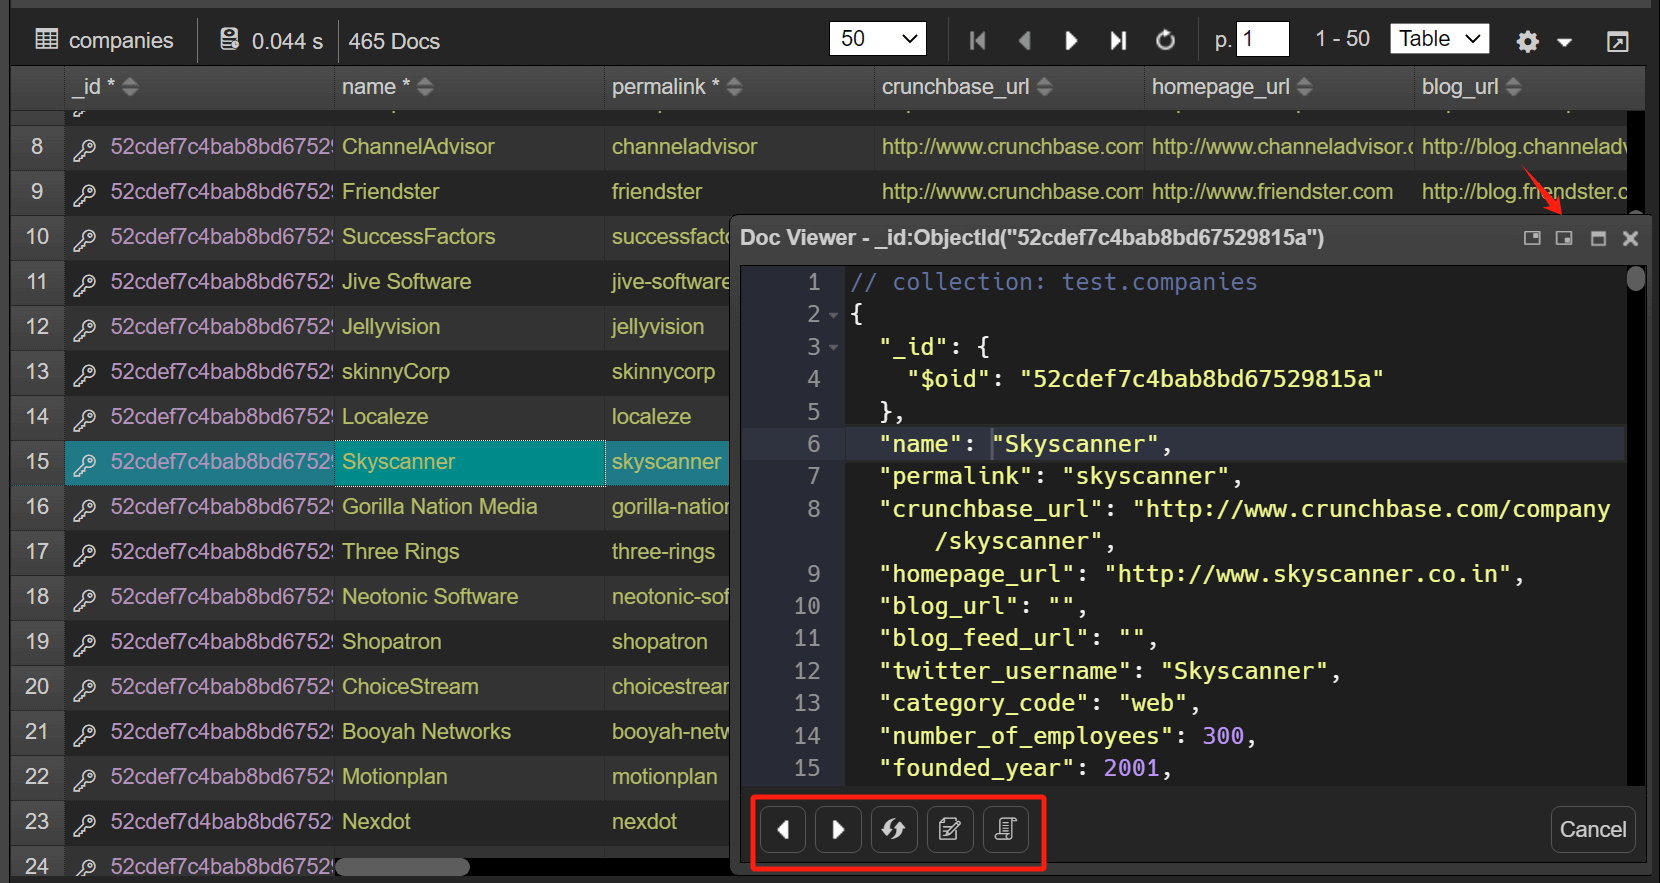Select the Booyah Networks name cell
Image resolution: width=1660 pixels, height=883 pixels.
pos(470,732)
